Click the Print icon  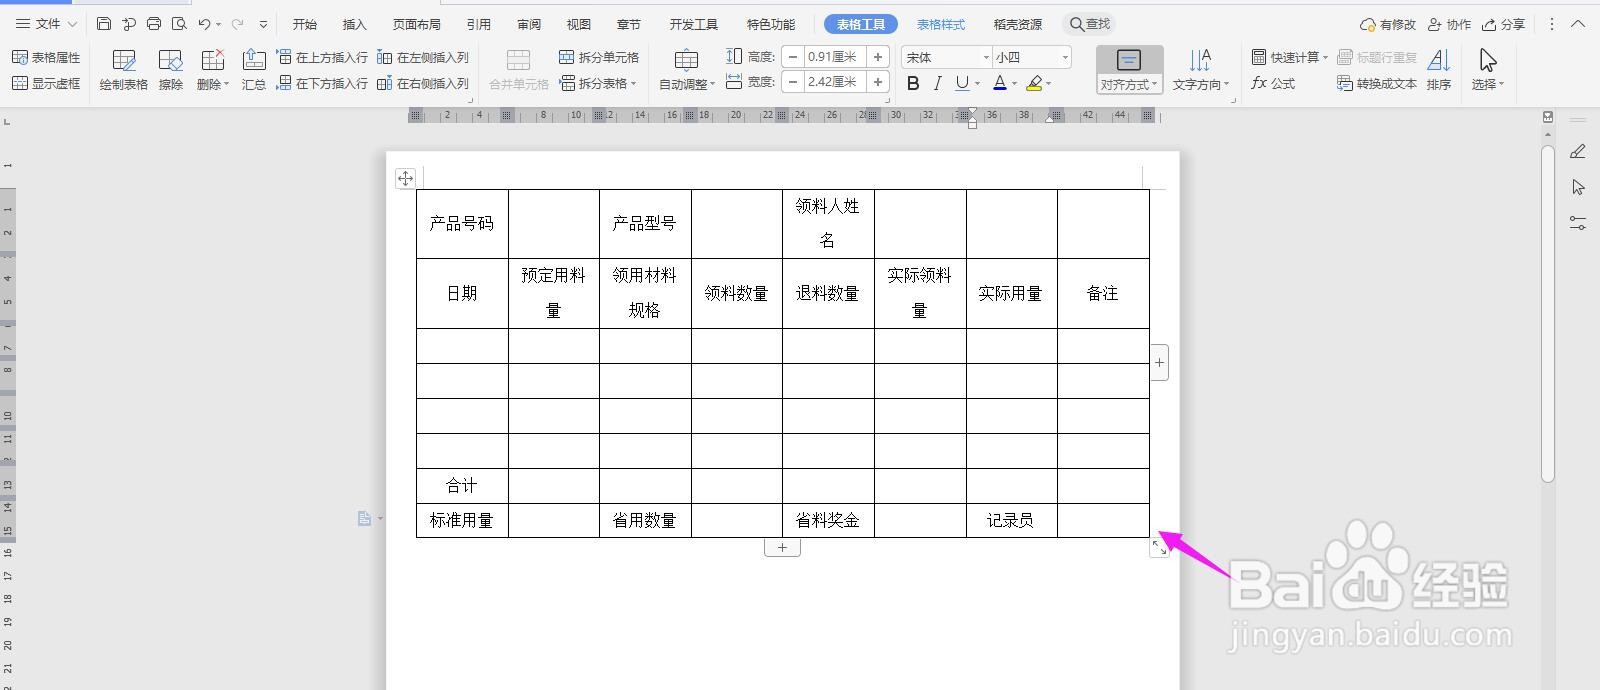click(154, 24)
